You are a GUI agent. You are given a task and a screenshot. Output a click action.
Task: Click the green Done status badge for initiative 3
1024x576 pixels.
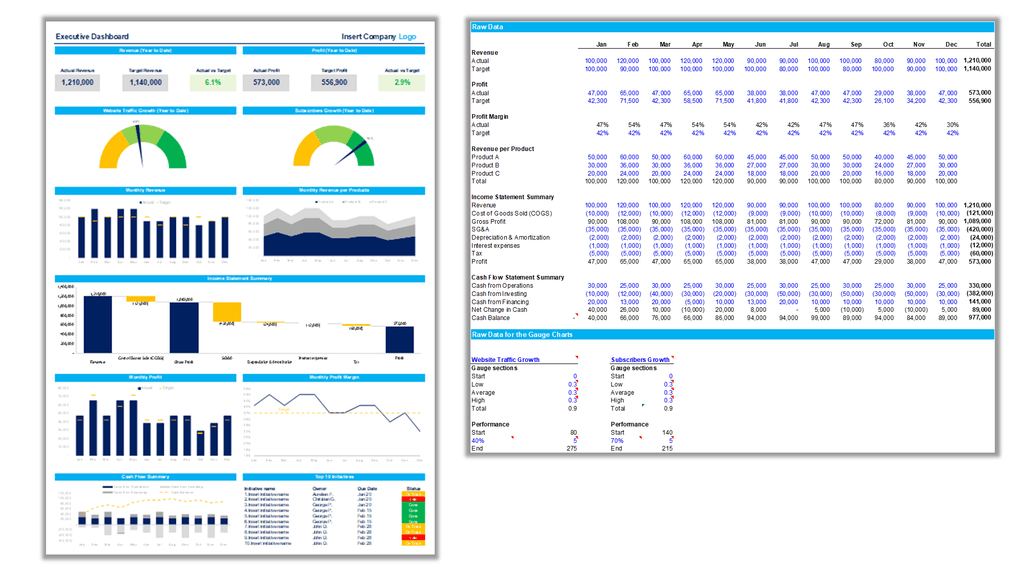[413, 505]
